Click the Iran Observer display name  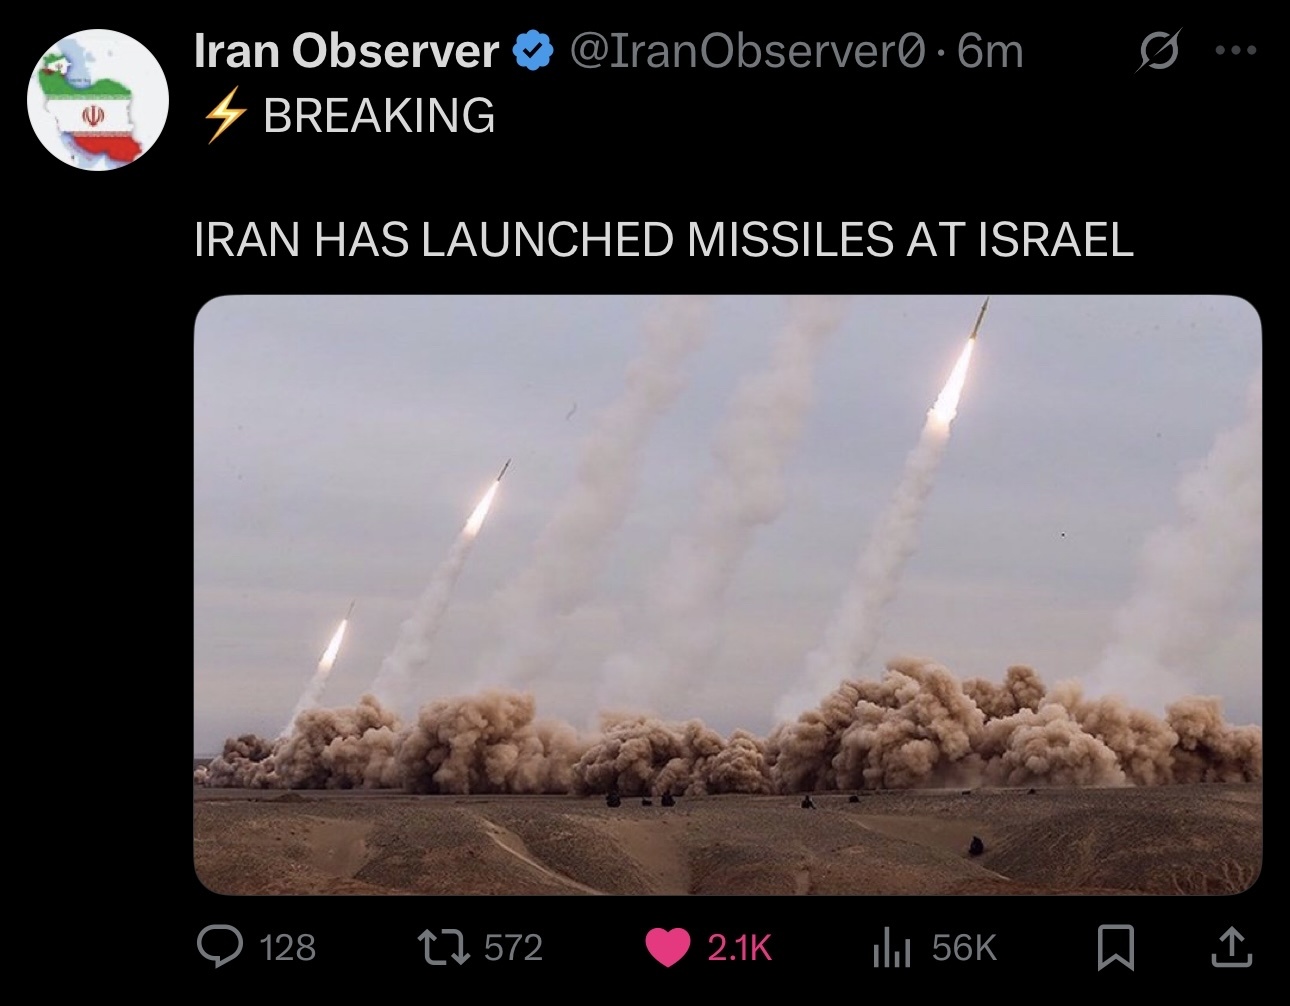(346, 50)
